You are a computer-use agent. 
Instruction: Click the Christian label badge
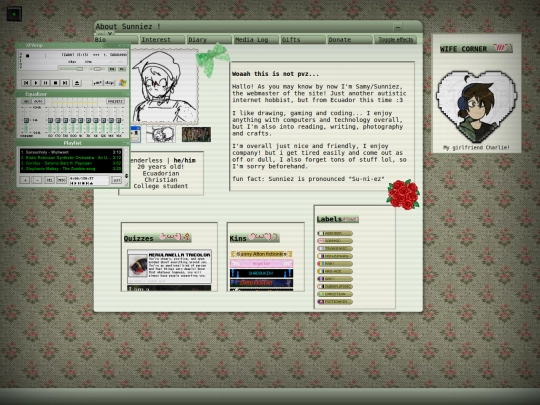pyautogui.click(x=335, y=294)
